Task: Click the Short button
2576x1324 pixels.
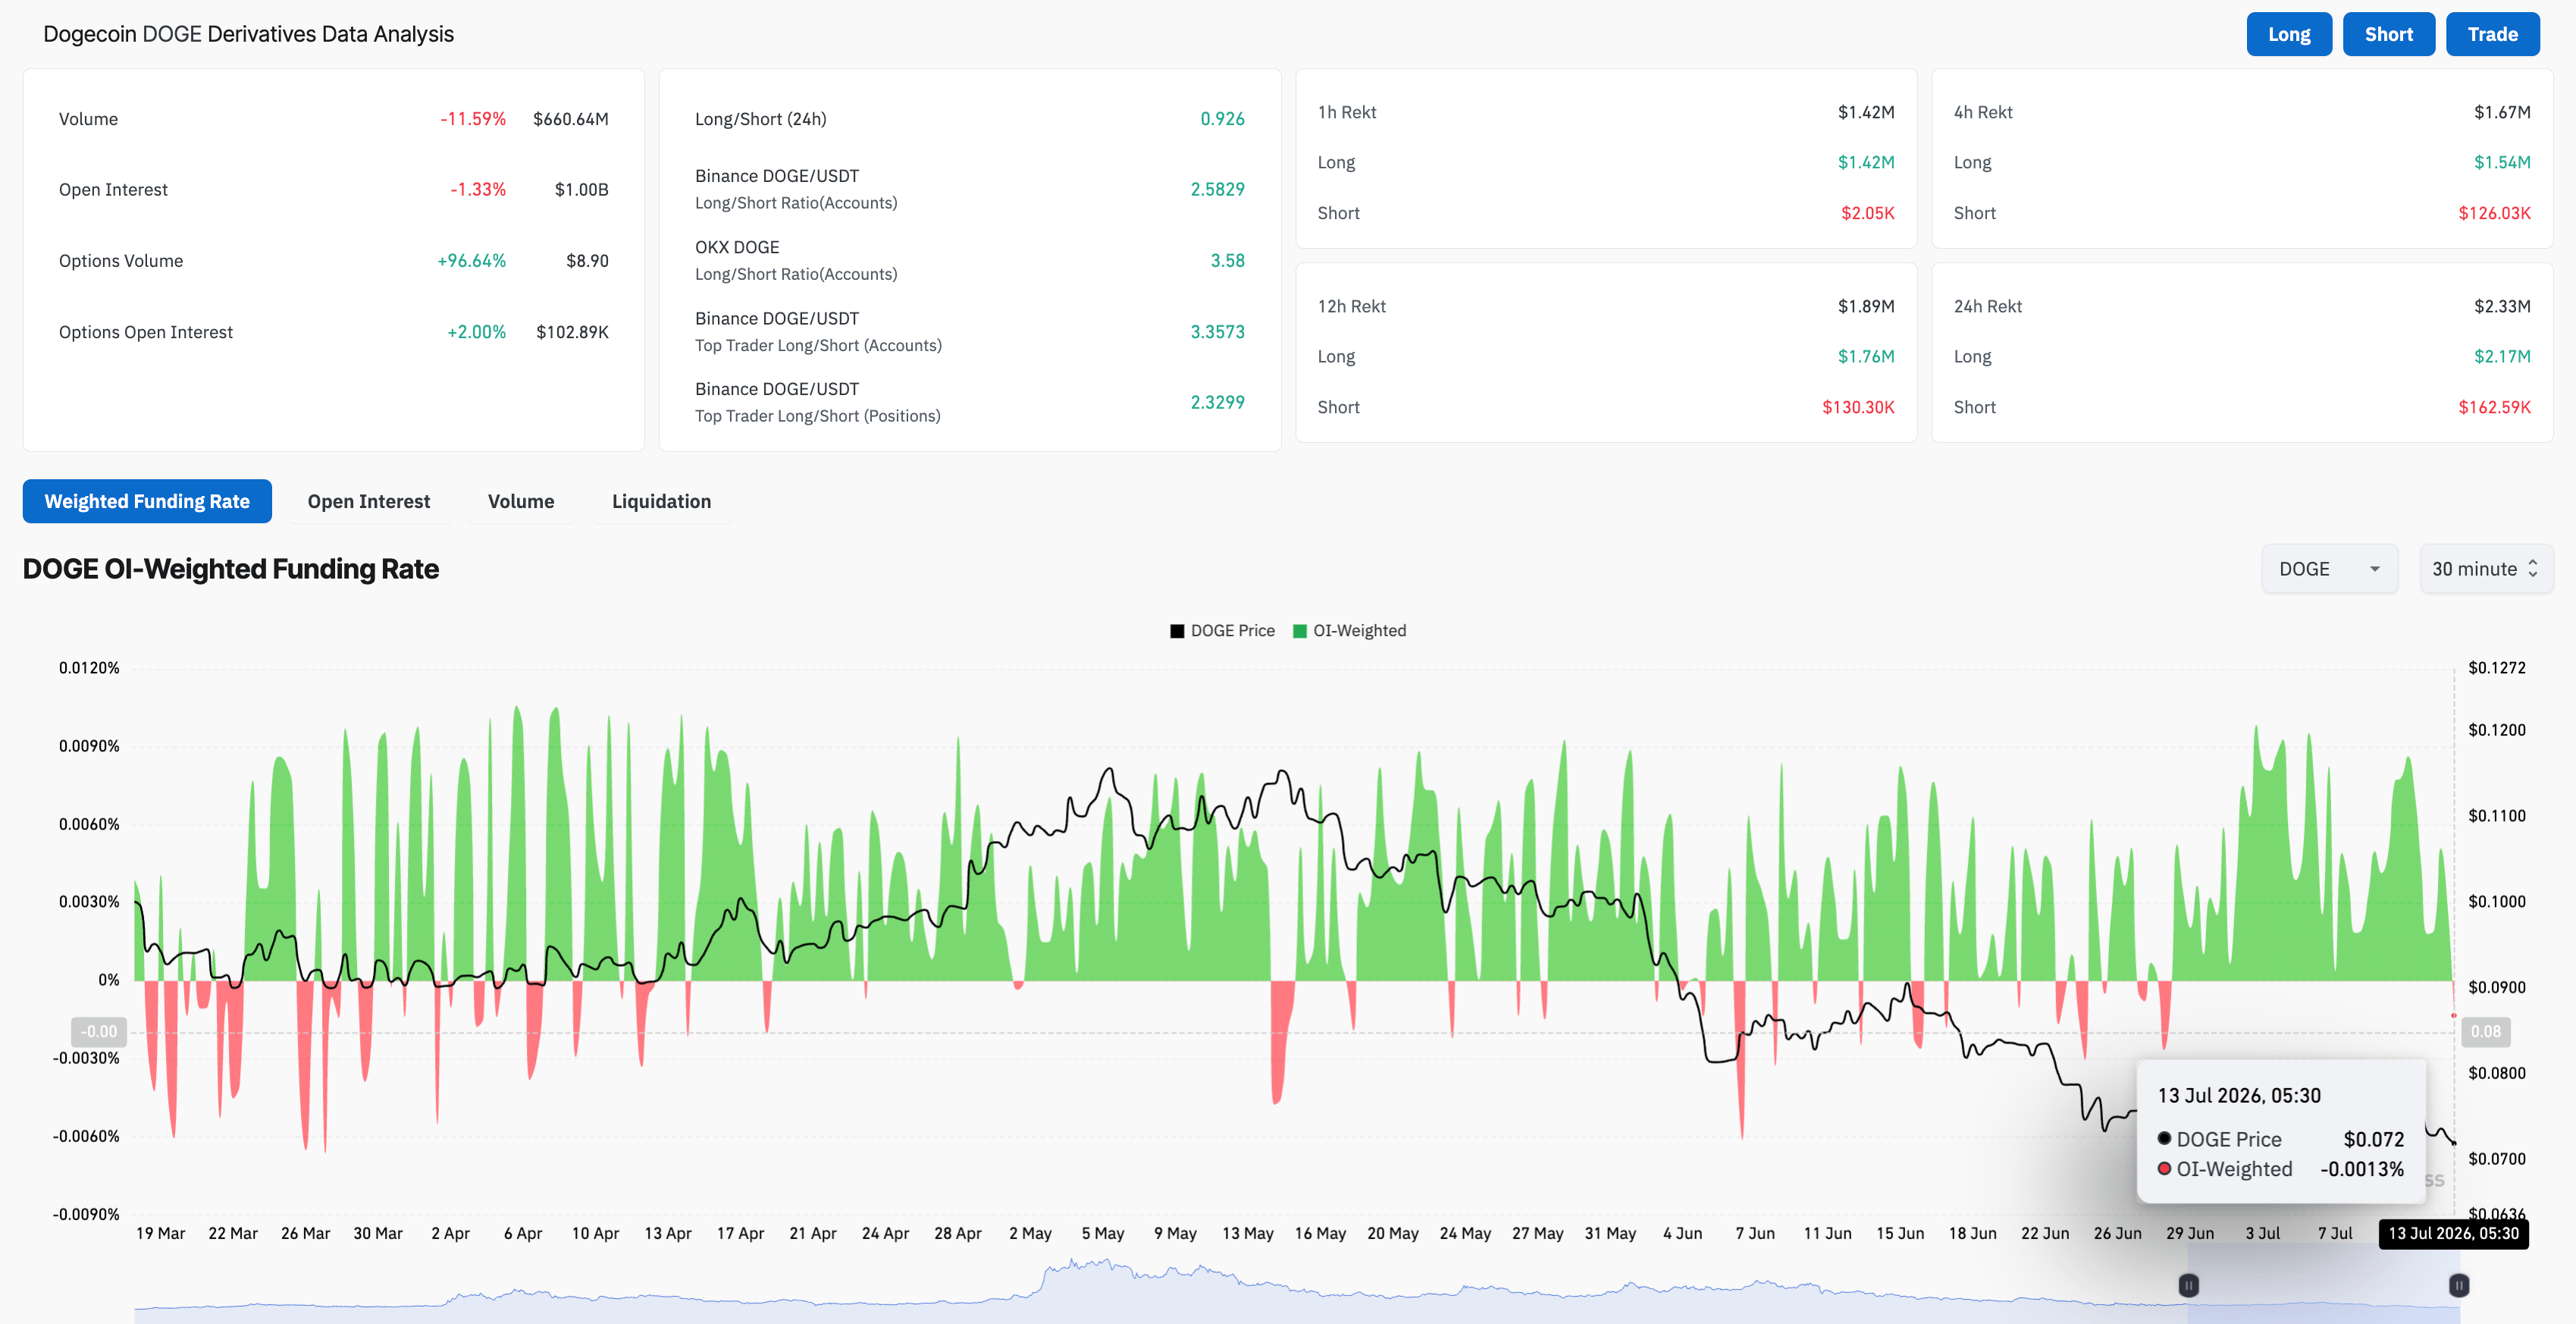Action: pyautogui.click(x=2388, y=34)
